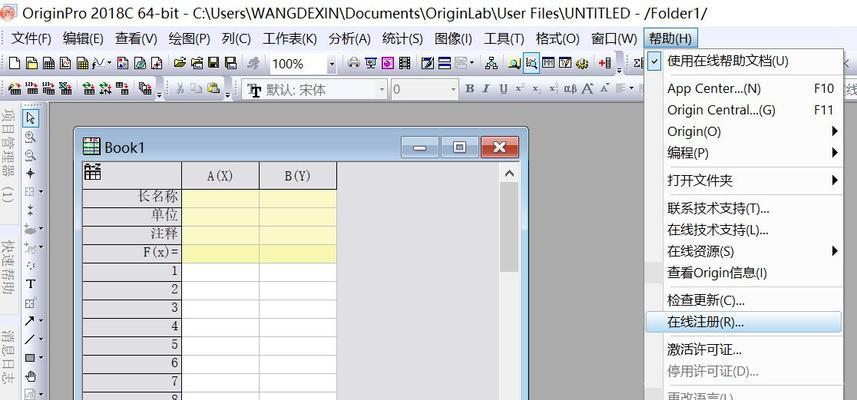The image size is (857, 400).
Task: Select the Arrow drawing tool
Action: pos(30,321)
